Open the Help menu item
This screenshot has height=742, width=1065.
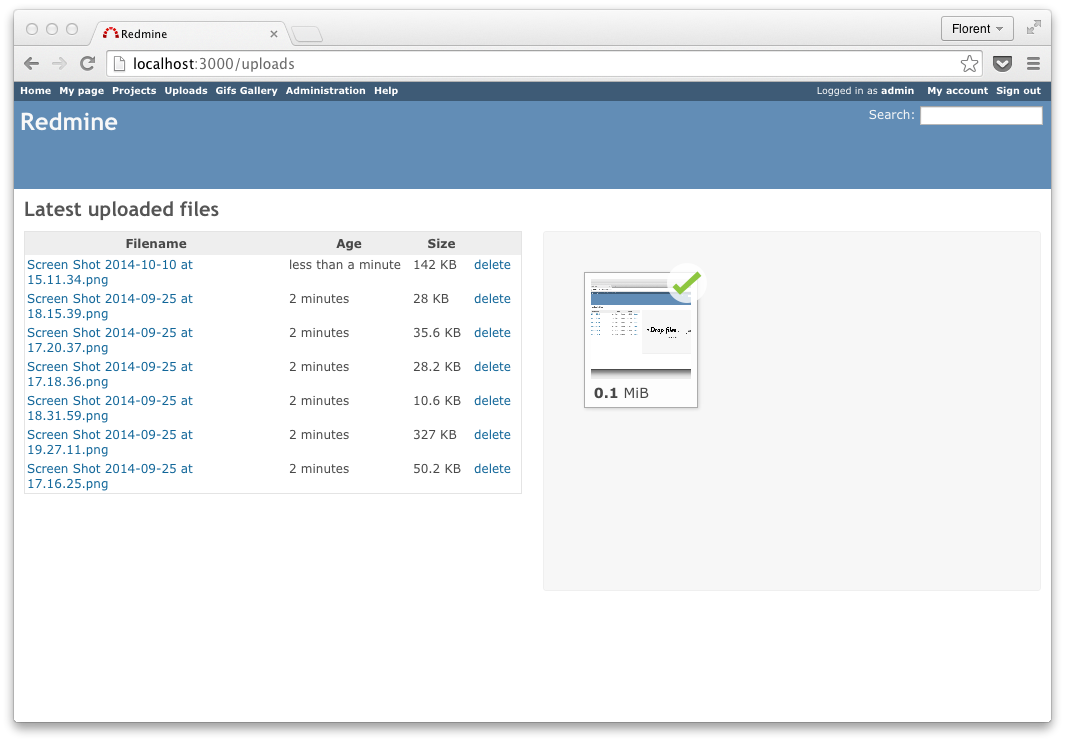(386, 90)
